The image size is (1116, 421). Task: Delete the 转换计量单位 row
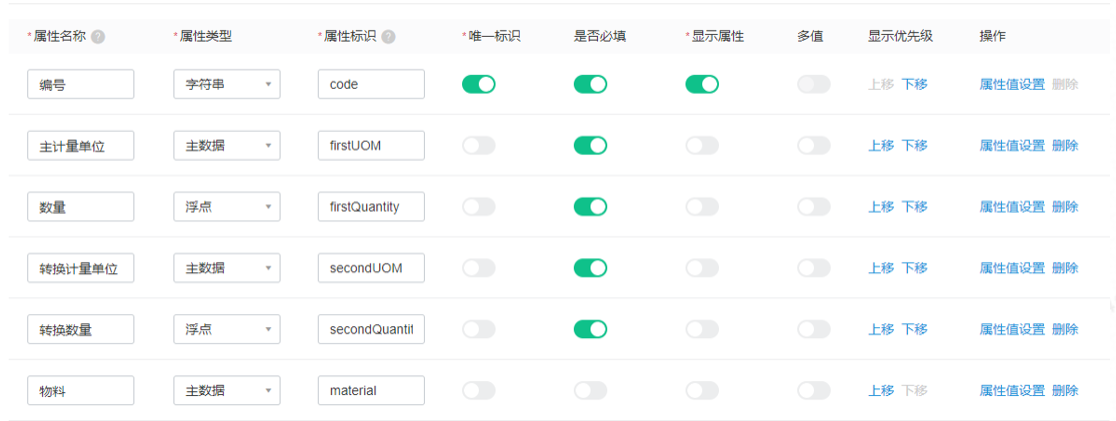coord(1065,268)
